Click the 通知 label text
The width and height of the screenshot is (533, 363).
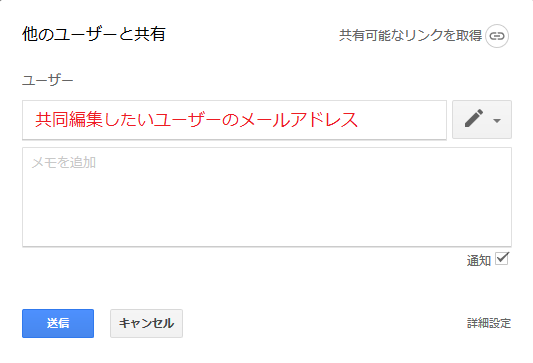click(x=479, y=261)
